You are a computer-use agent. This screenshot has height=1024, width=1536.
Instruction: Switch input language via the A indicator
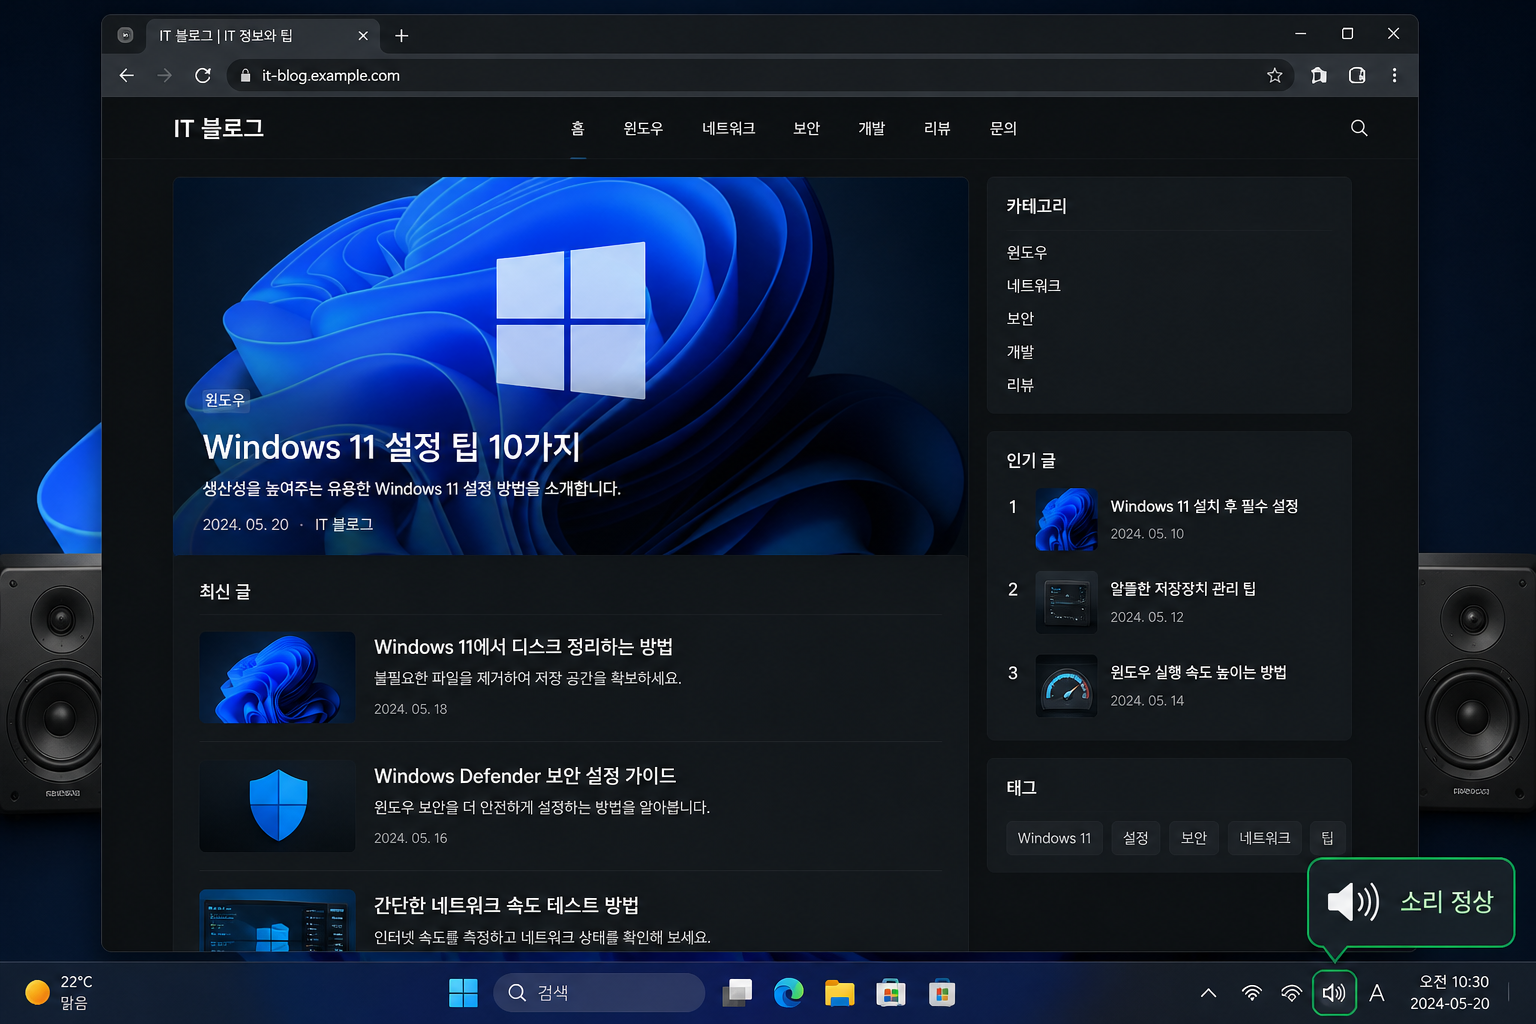point(1377,993)
